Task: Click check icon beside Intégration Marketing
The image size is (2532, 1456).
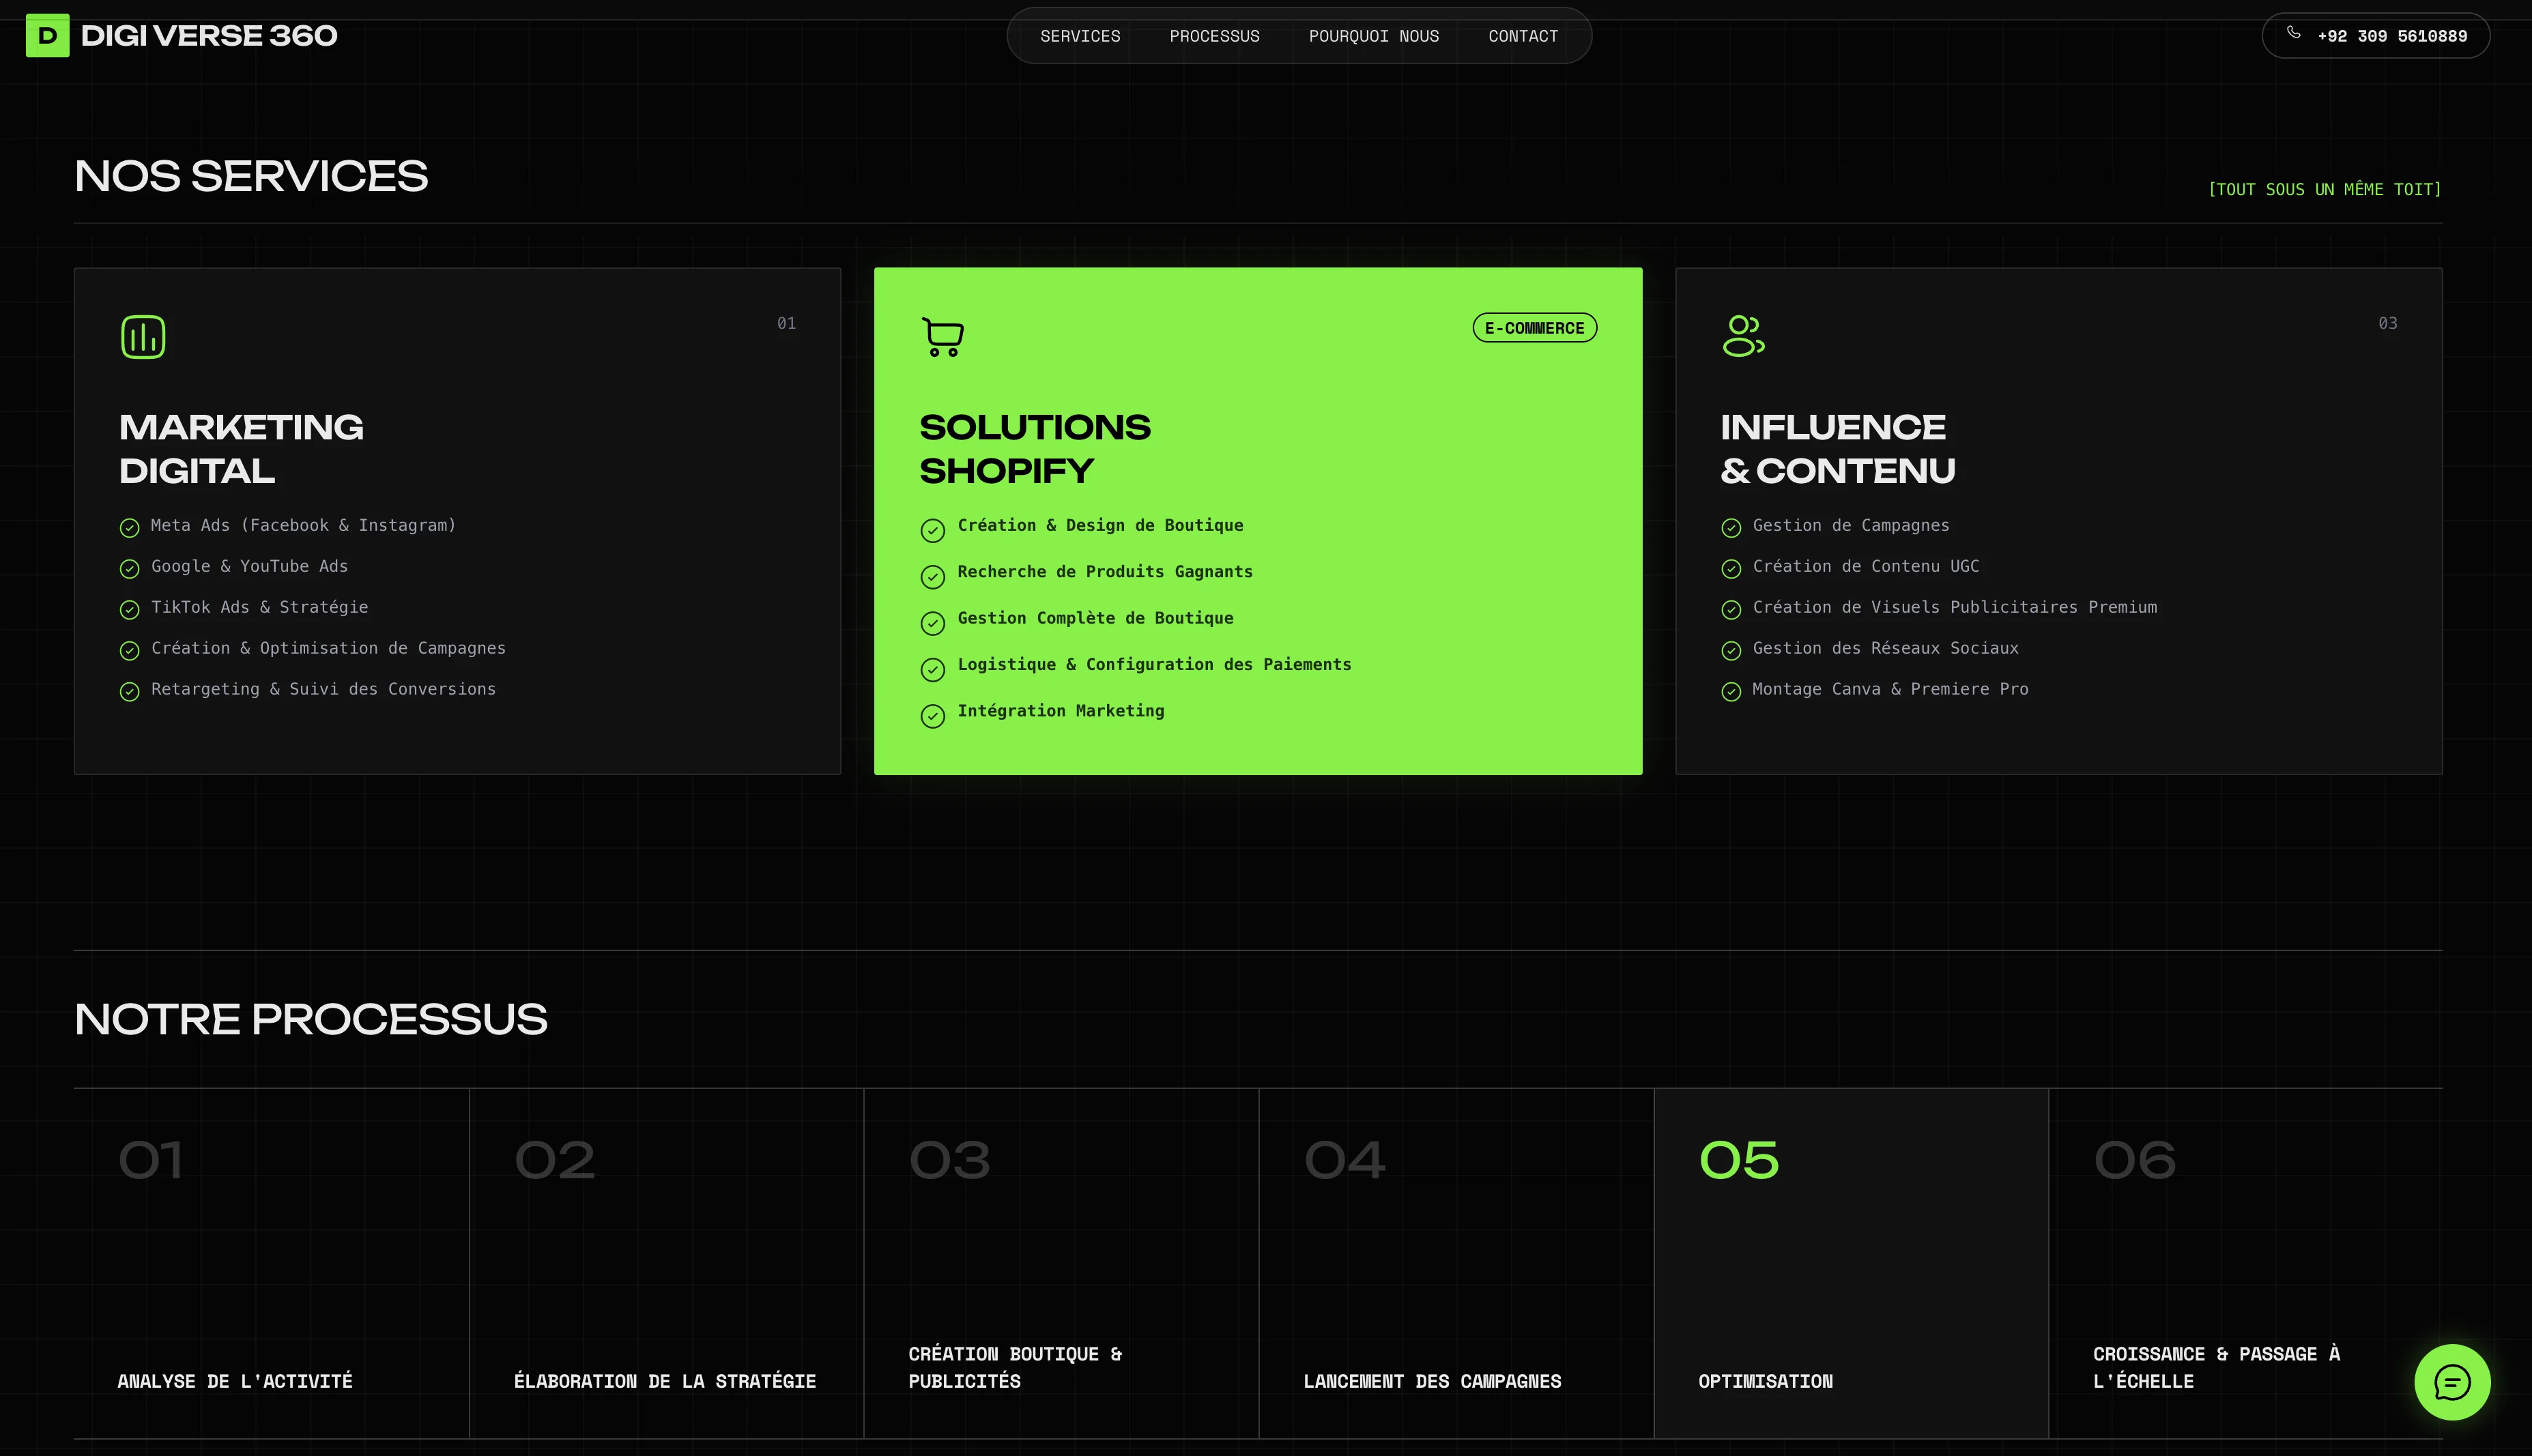Action: [932, 716]
